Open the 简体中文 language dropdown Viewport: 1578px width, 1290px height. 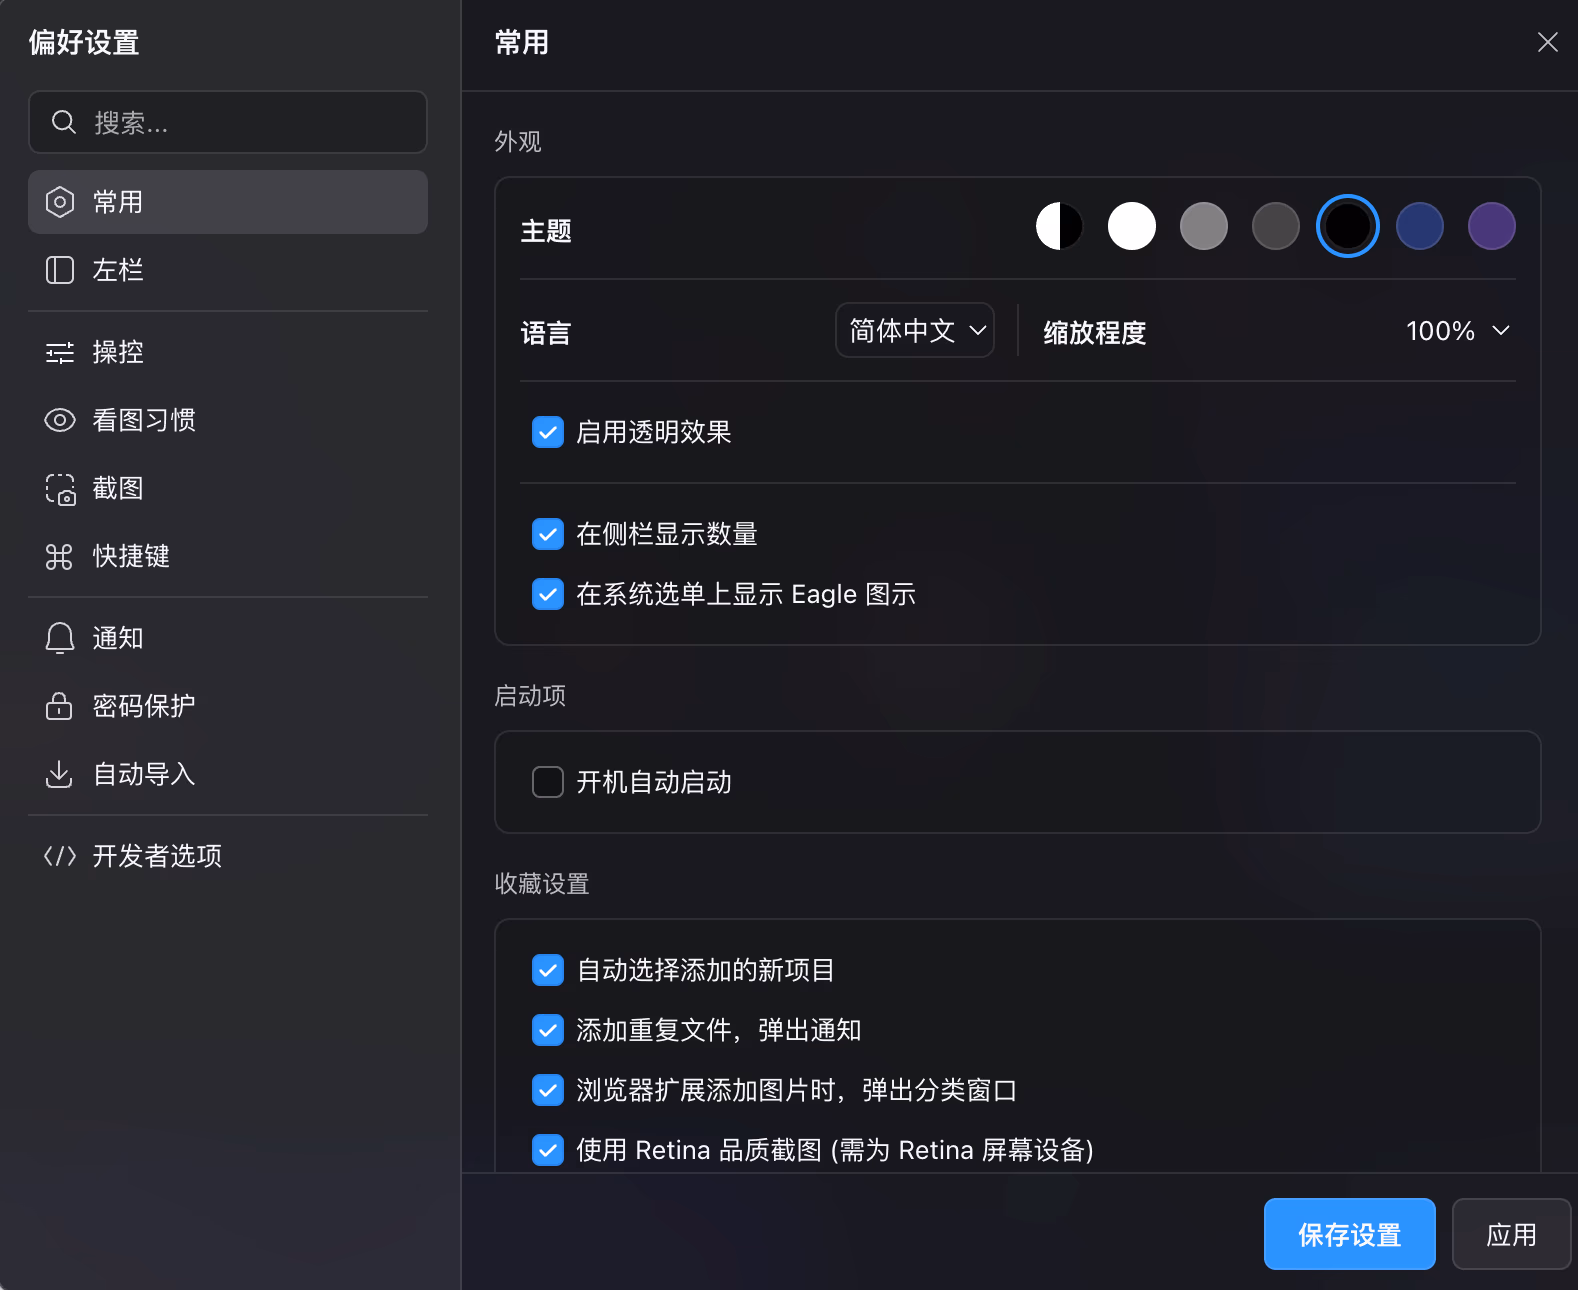point(915,330)
